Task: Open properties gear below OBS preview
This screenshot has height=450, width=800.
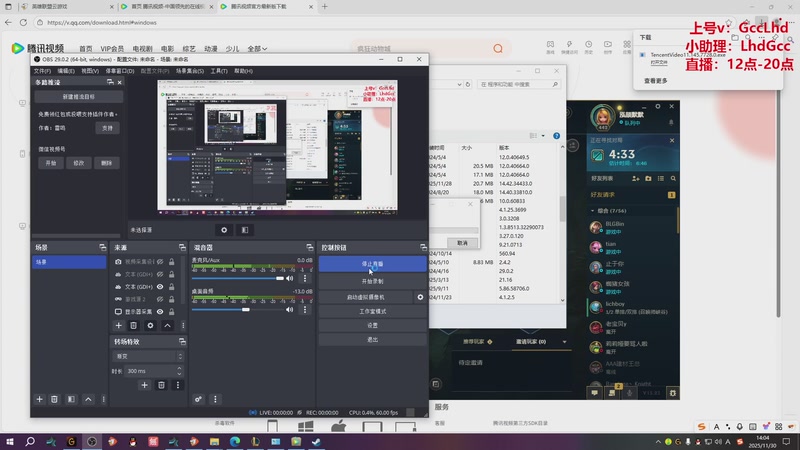Action: (224, 230)
